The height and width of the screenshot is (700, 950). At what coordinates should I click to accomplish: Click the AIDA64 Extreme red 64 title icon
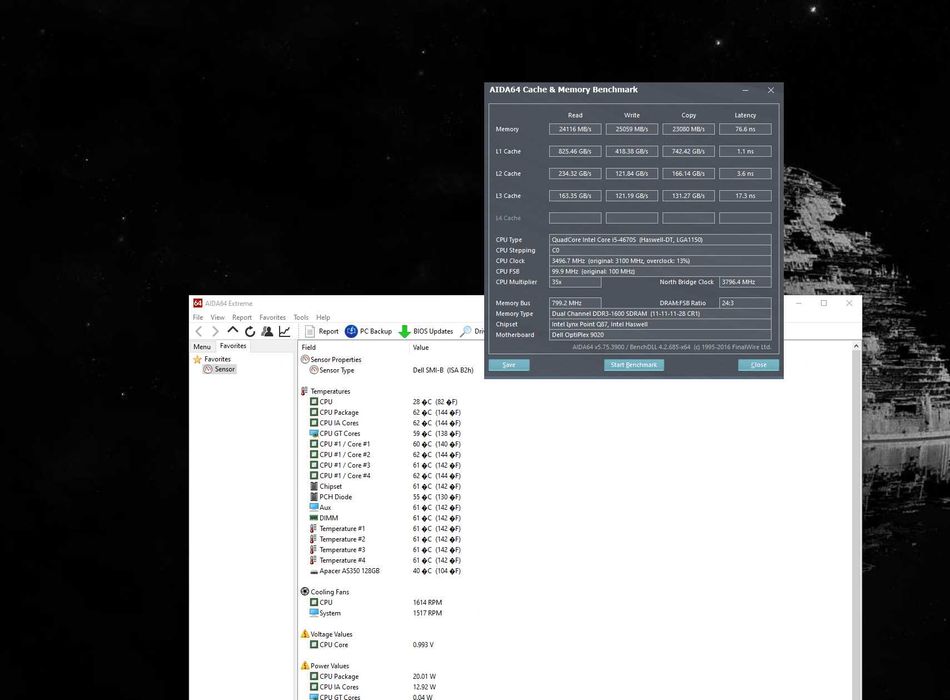pyautogui.click(x=198, y=303)
